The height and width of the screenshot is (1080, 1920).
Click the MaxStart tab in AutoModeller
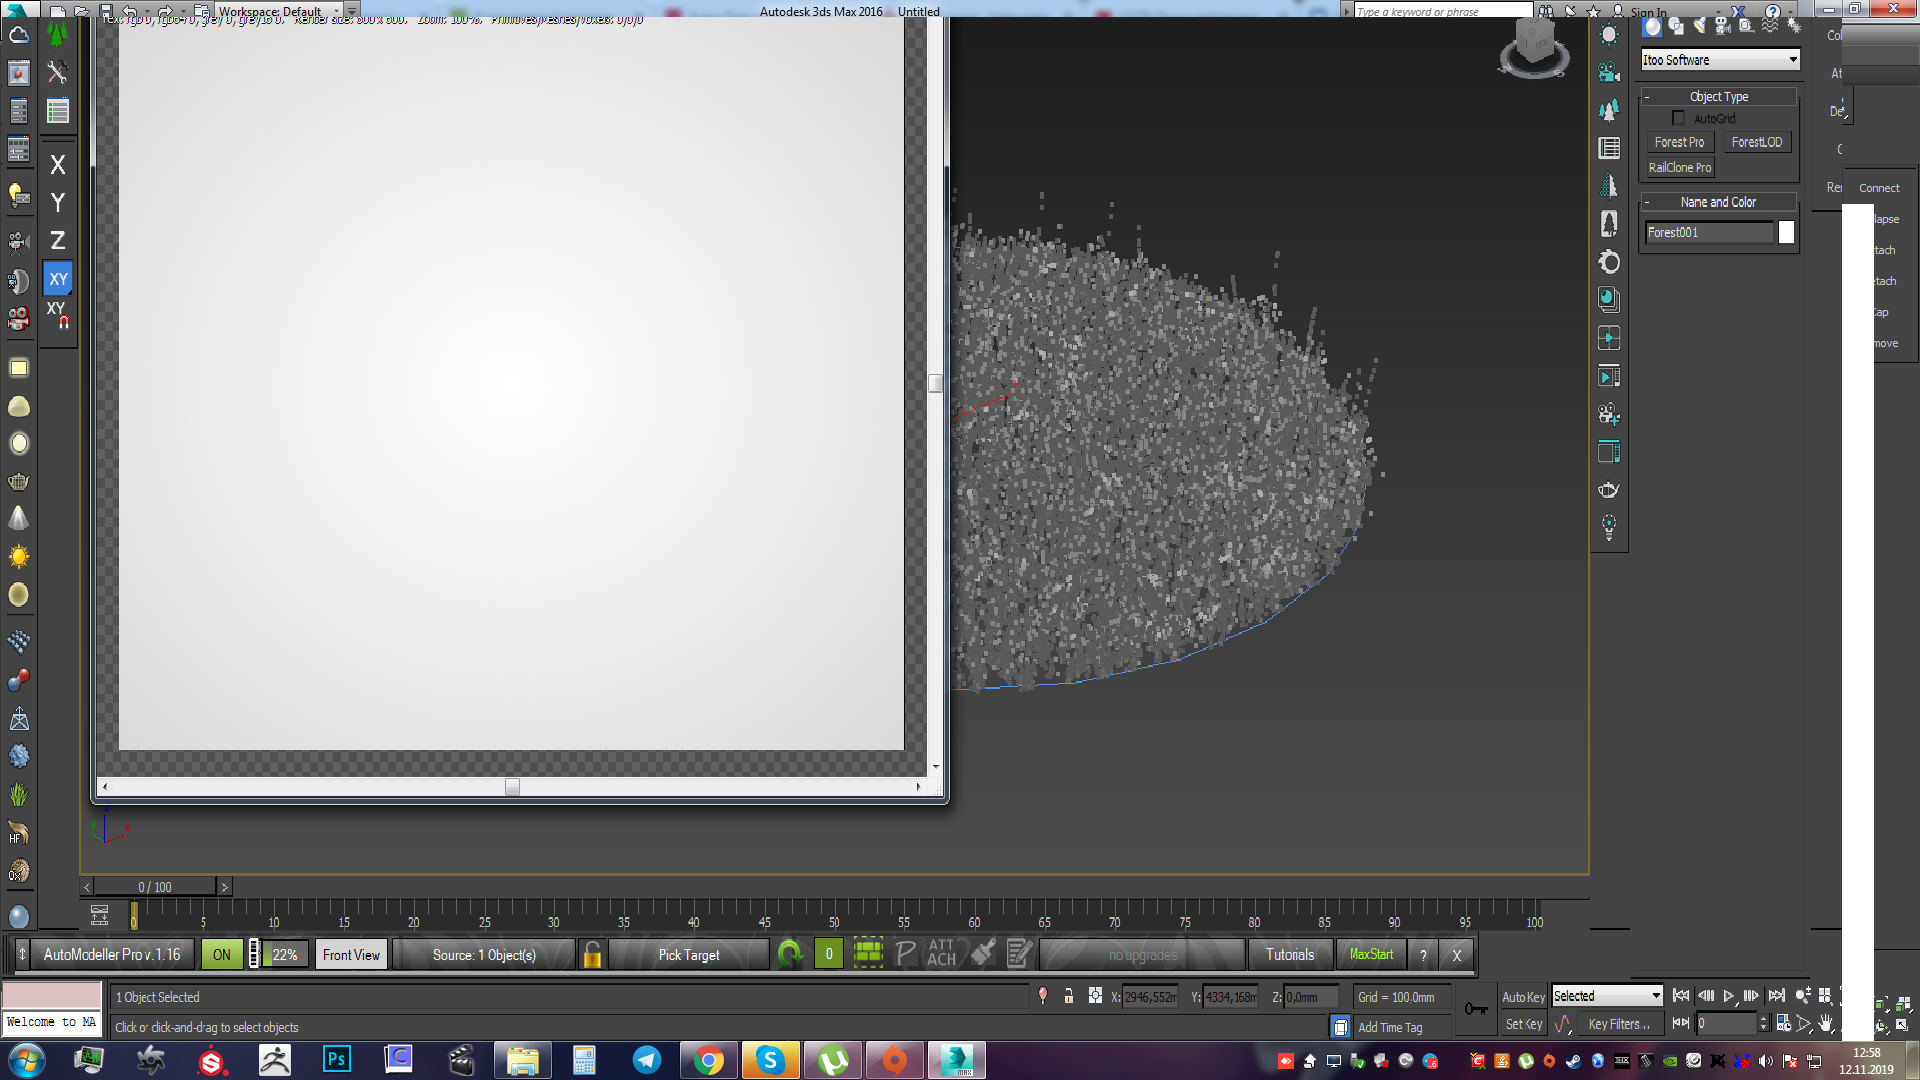pos(1371,955)
